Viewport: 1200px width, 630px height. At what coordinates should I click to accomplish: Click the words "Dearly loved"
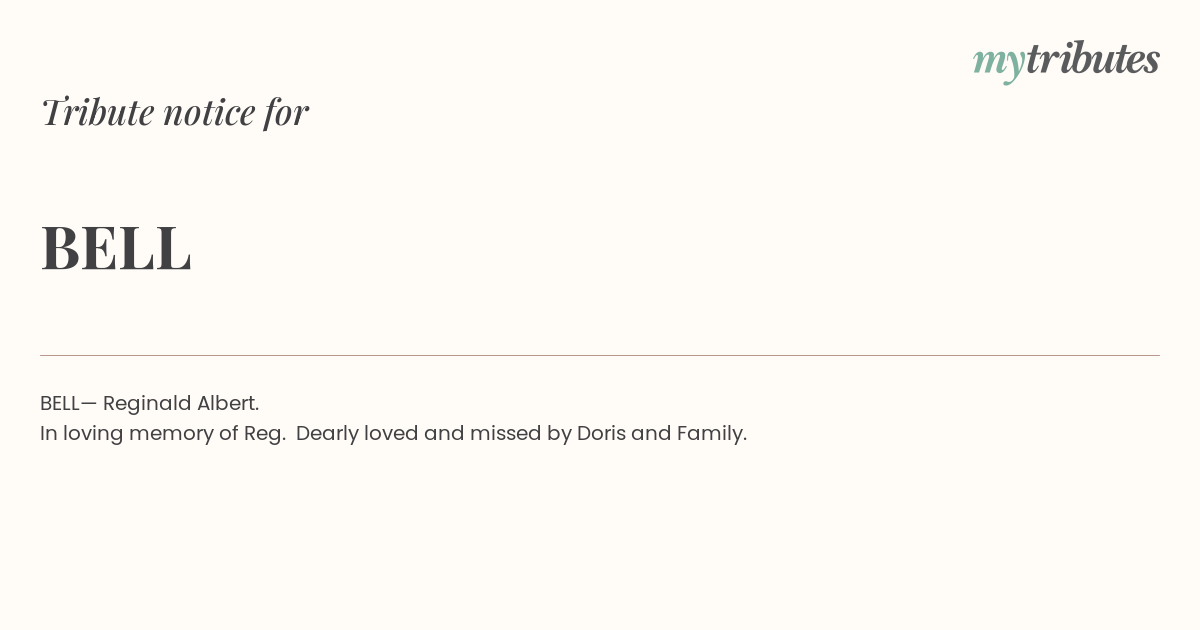(x=357, y=434)
